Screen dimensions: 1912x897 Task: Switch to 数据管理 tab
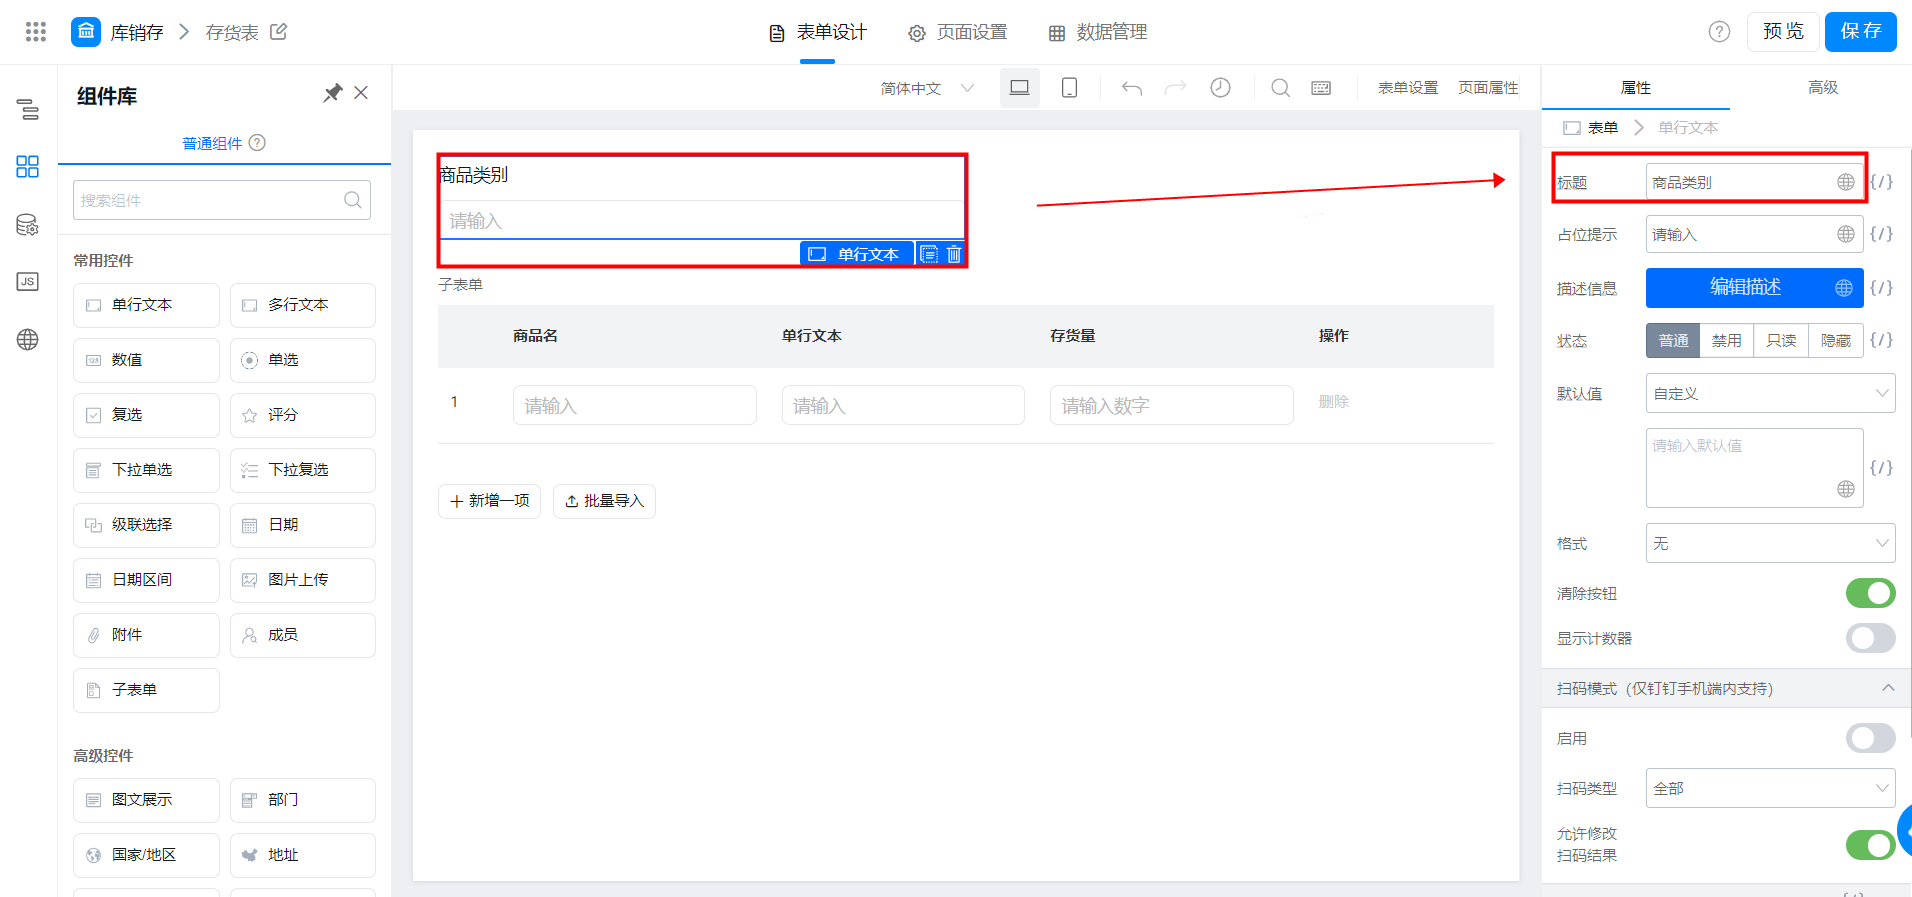coord(1098,32)
